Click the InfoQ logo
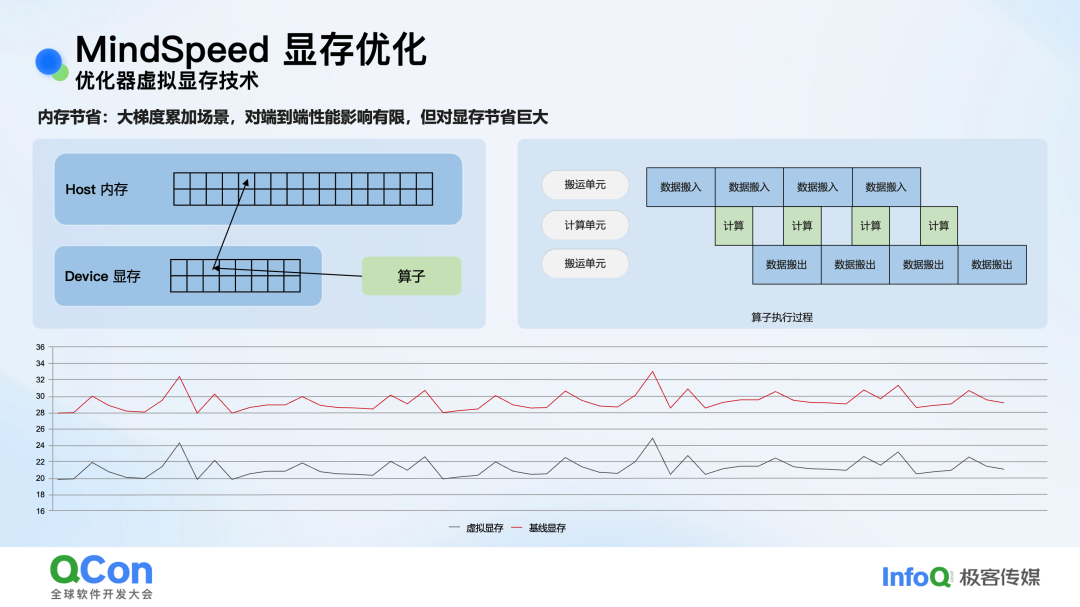 click(x=916, y=577)
